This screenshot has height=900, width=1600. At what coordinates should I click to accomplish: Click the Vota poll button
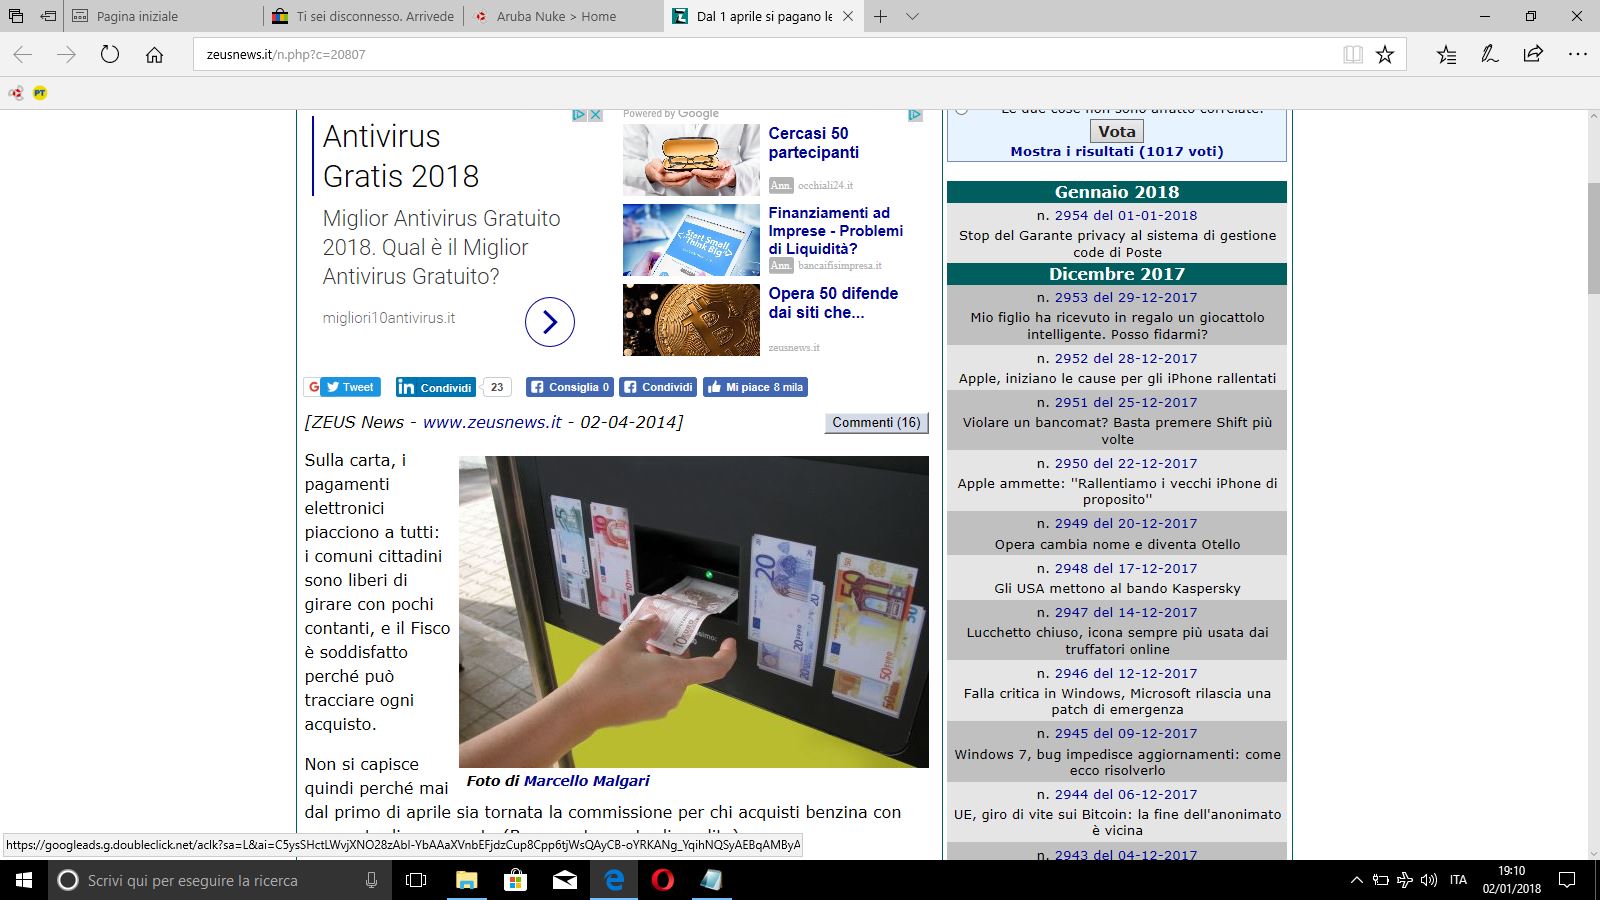(1116, 132)
